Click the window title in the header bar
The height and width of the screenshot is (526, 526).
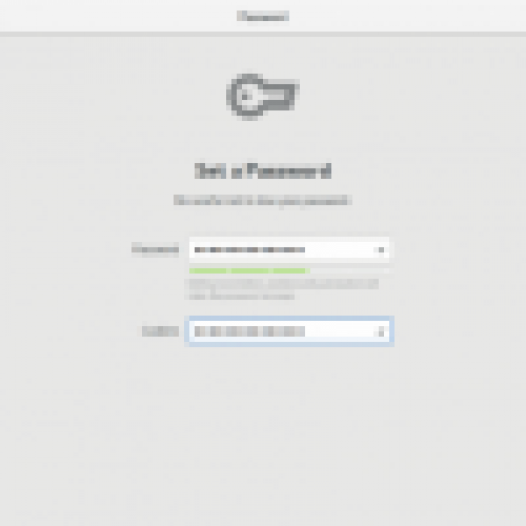point(263,16)
